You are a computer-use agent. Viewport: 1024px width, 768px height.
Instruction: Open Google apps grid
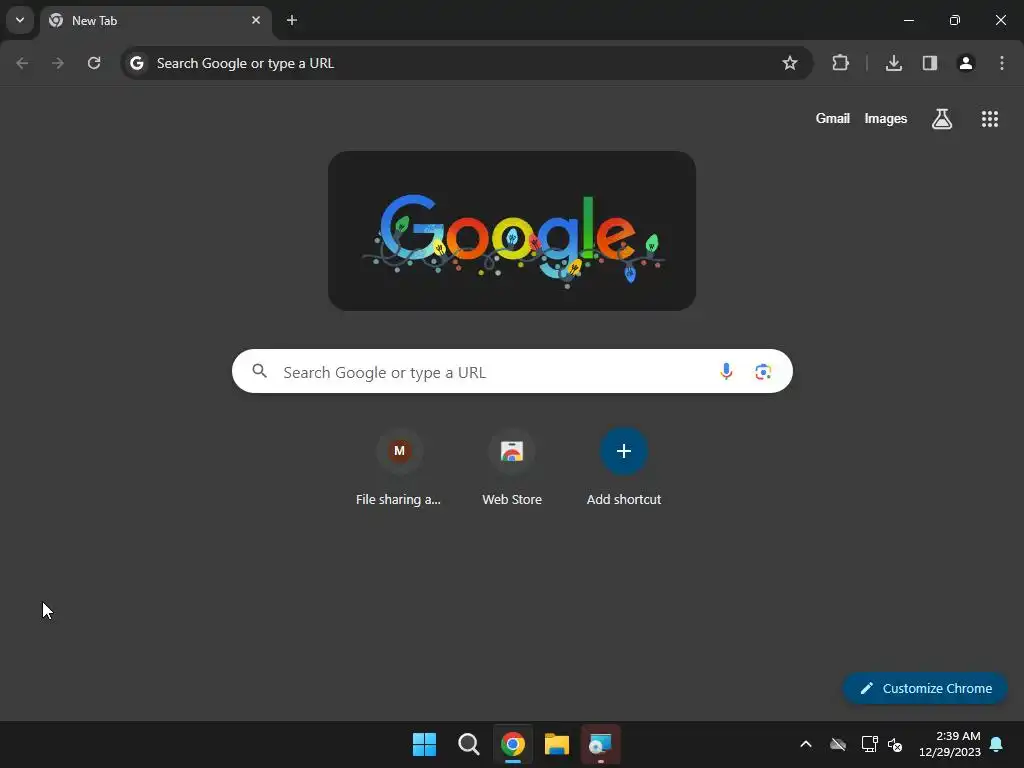click(x=990, y=119)
